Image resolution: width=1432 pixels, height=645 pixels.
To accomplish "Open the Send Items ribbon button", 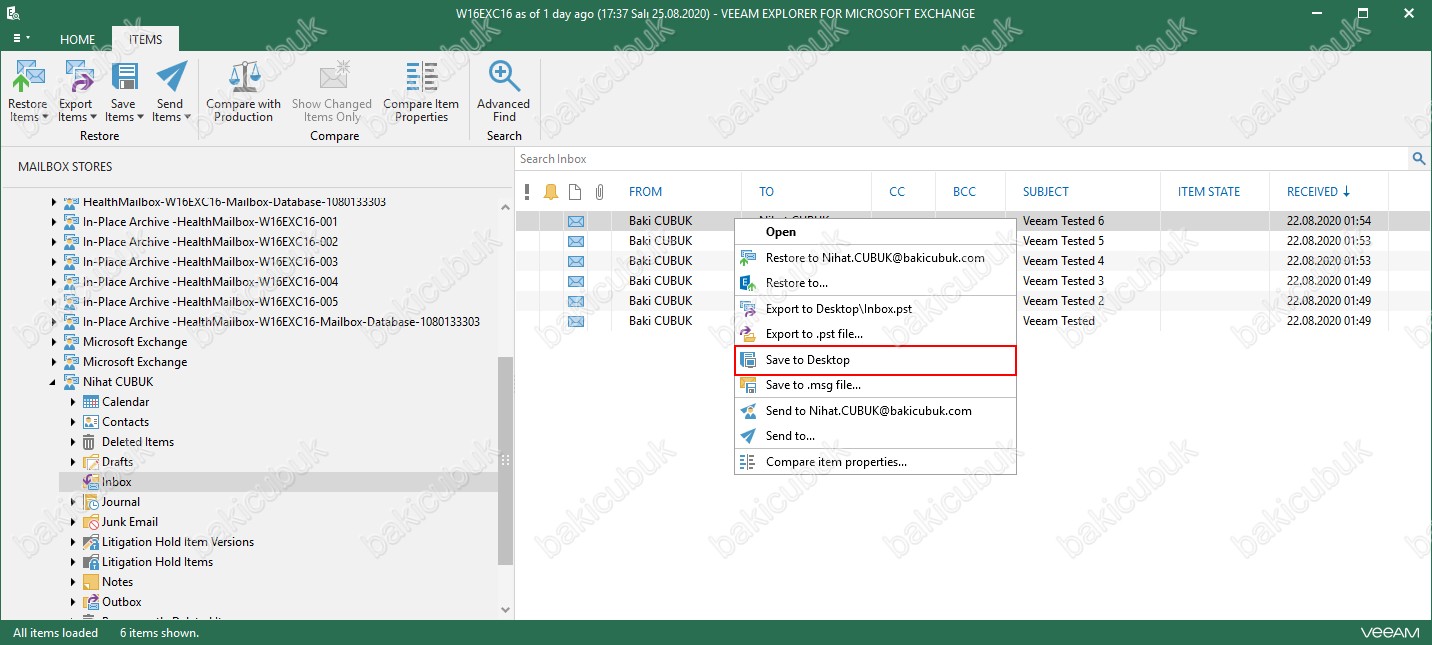I will point(171,91).
